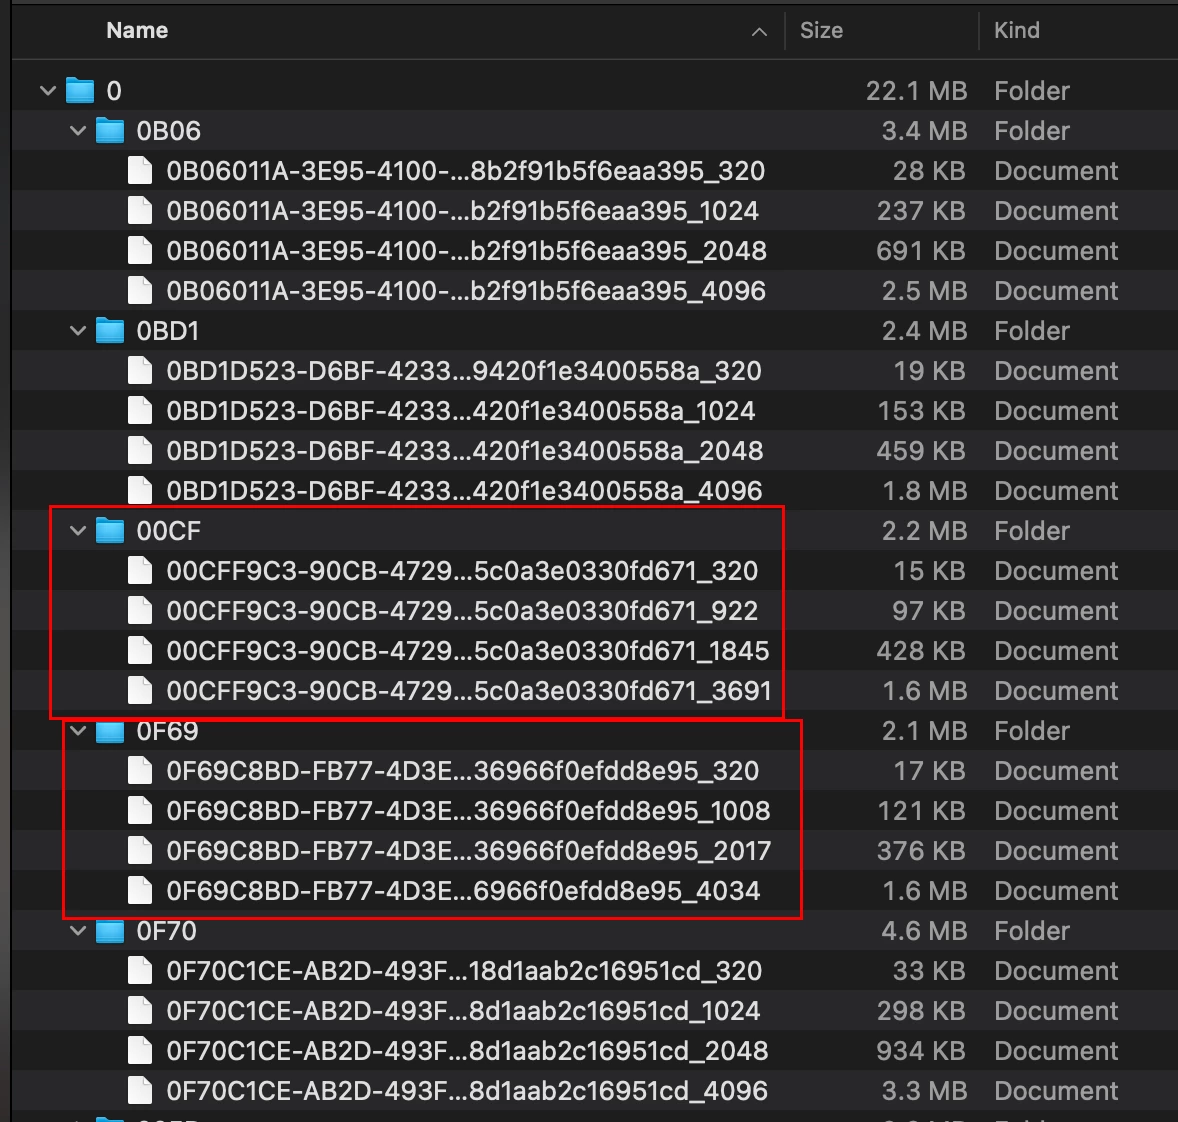Image resolution: width=1178 pixels, height=1122 pixels.
Task: Click the 2.2 MB size of folder 00CF
Action: coord(923,531)
